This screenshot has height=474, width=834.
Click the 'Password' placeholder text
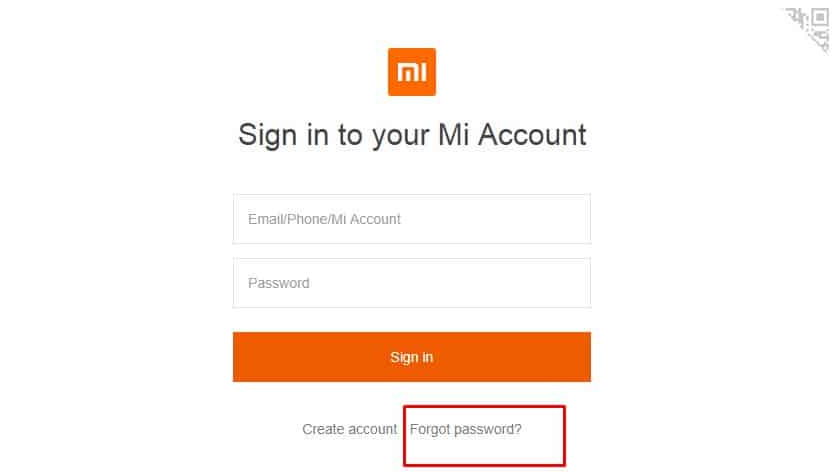pyautogui.click(x=279, y=283)
